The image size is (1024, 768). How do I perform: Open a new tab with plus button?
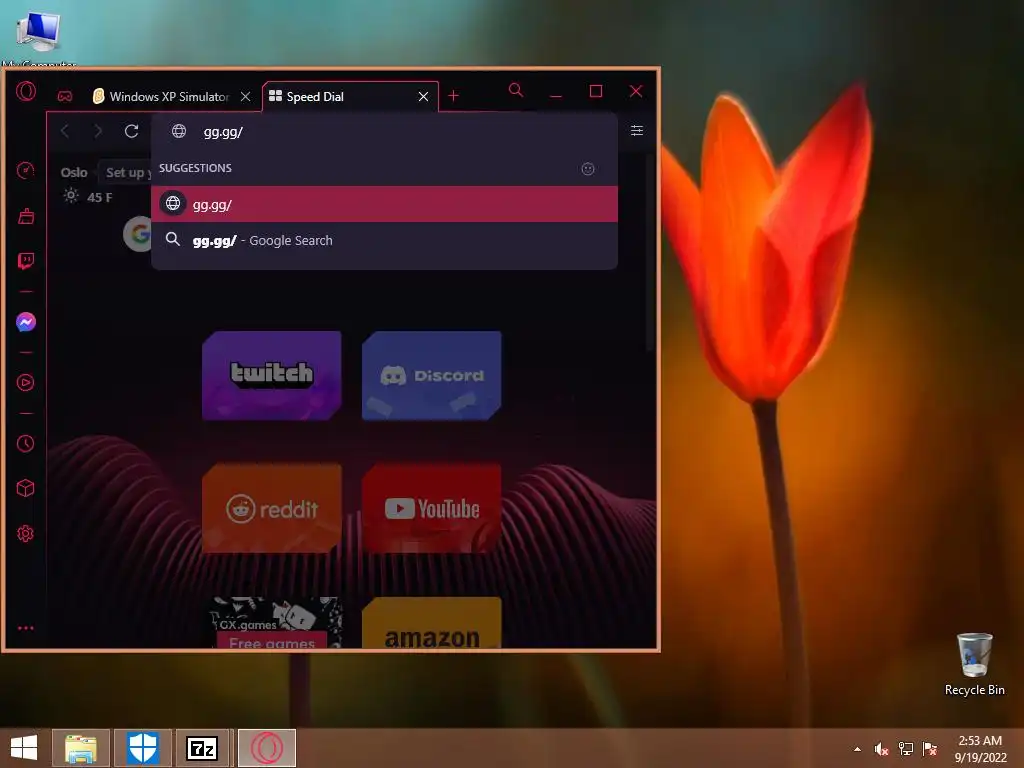453,97
